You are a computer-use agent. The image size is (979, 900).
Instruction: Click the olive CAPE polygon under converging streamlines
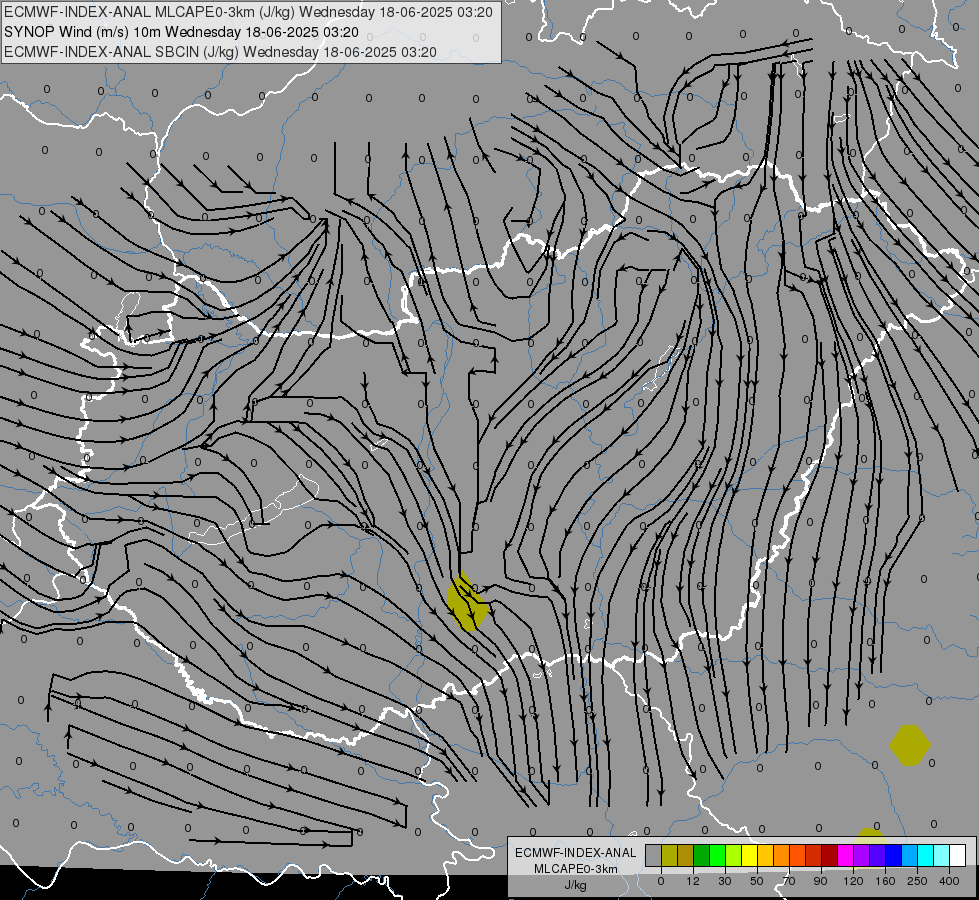[x=468, y=602]
